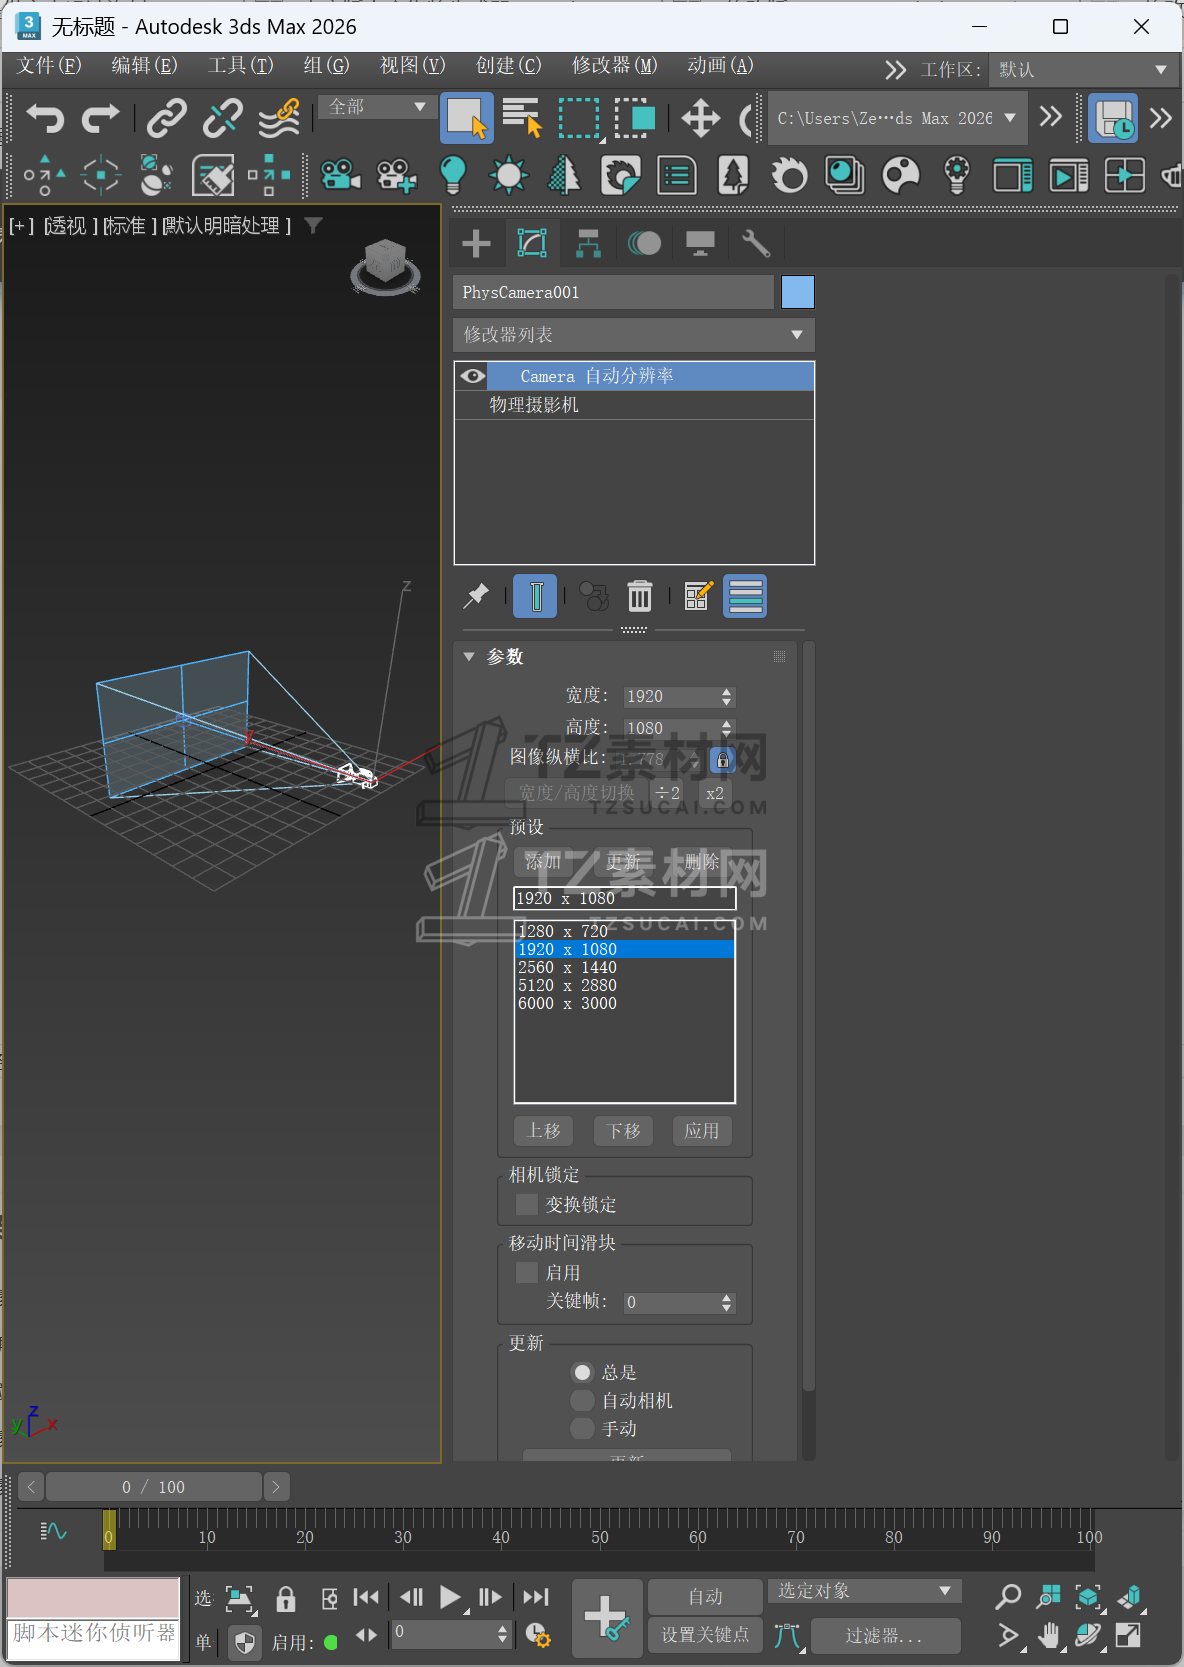Open the 修改器(M) menu
The image size is (1184, 1667).
[x=615, y=66]
